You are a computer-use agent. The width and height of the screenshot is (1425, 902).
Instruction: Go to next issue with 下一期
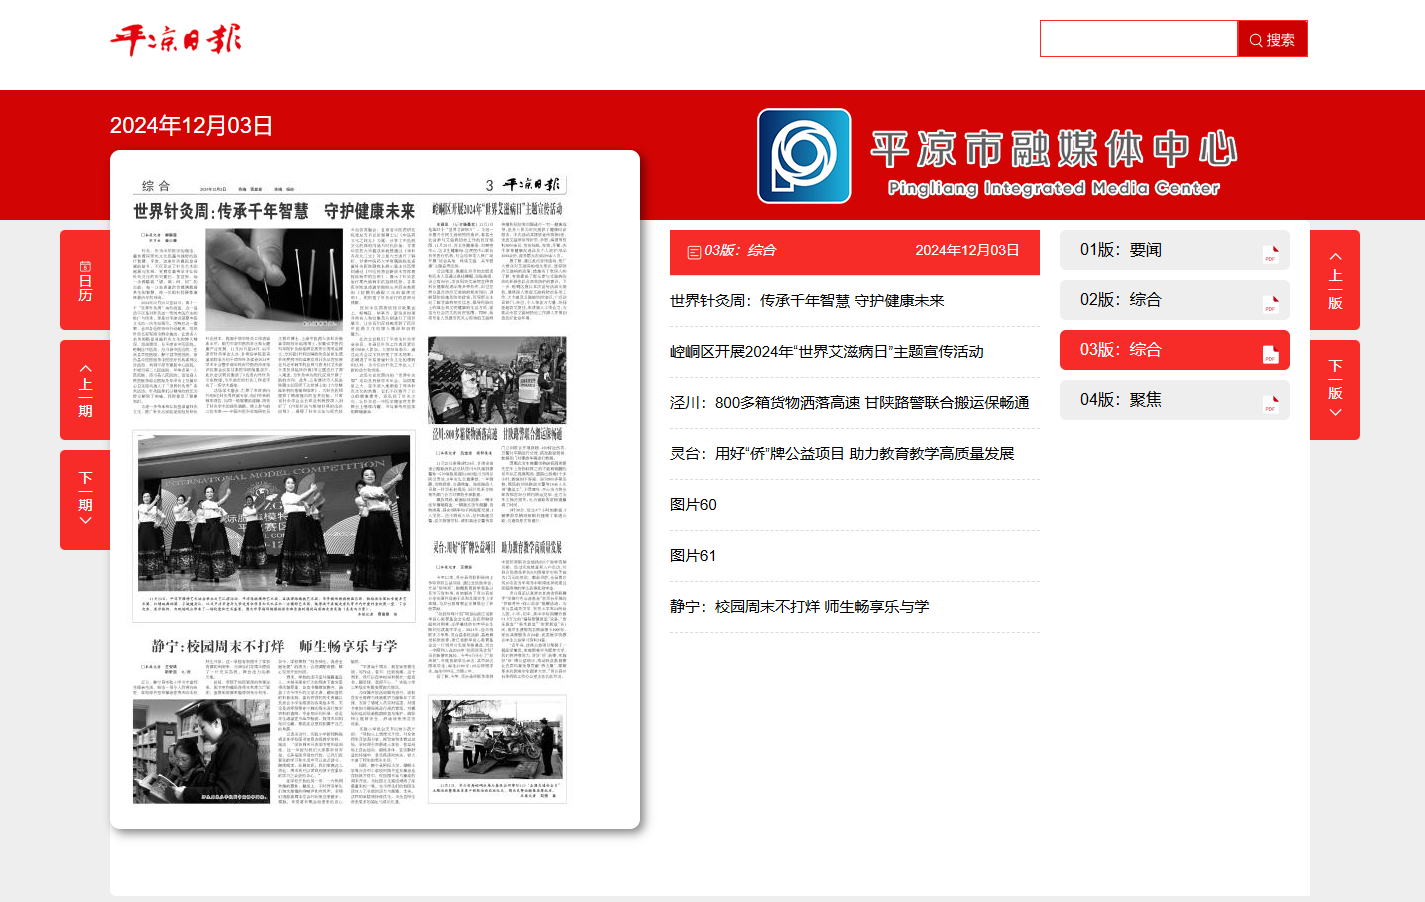click(x=85, y=499)
